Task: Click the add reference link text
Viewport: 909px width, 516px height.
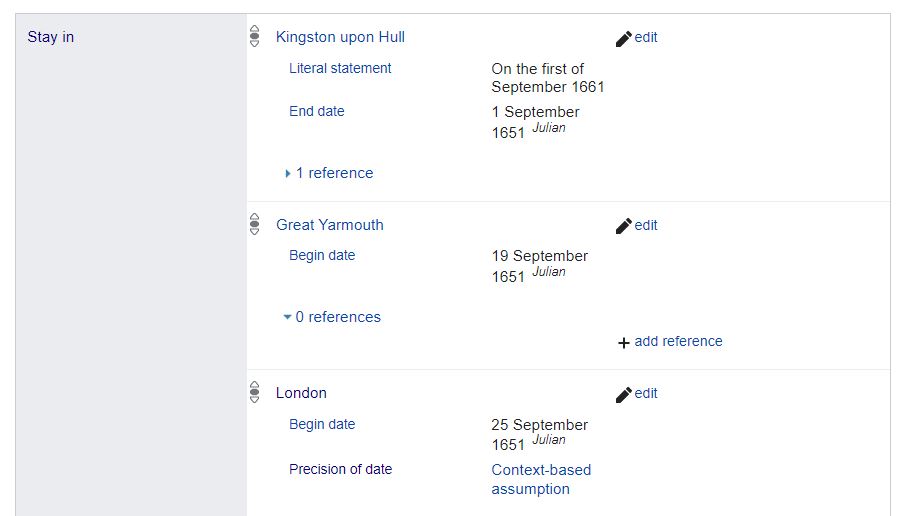Action: point(678,341)
